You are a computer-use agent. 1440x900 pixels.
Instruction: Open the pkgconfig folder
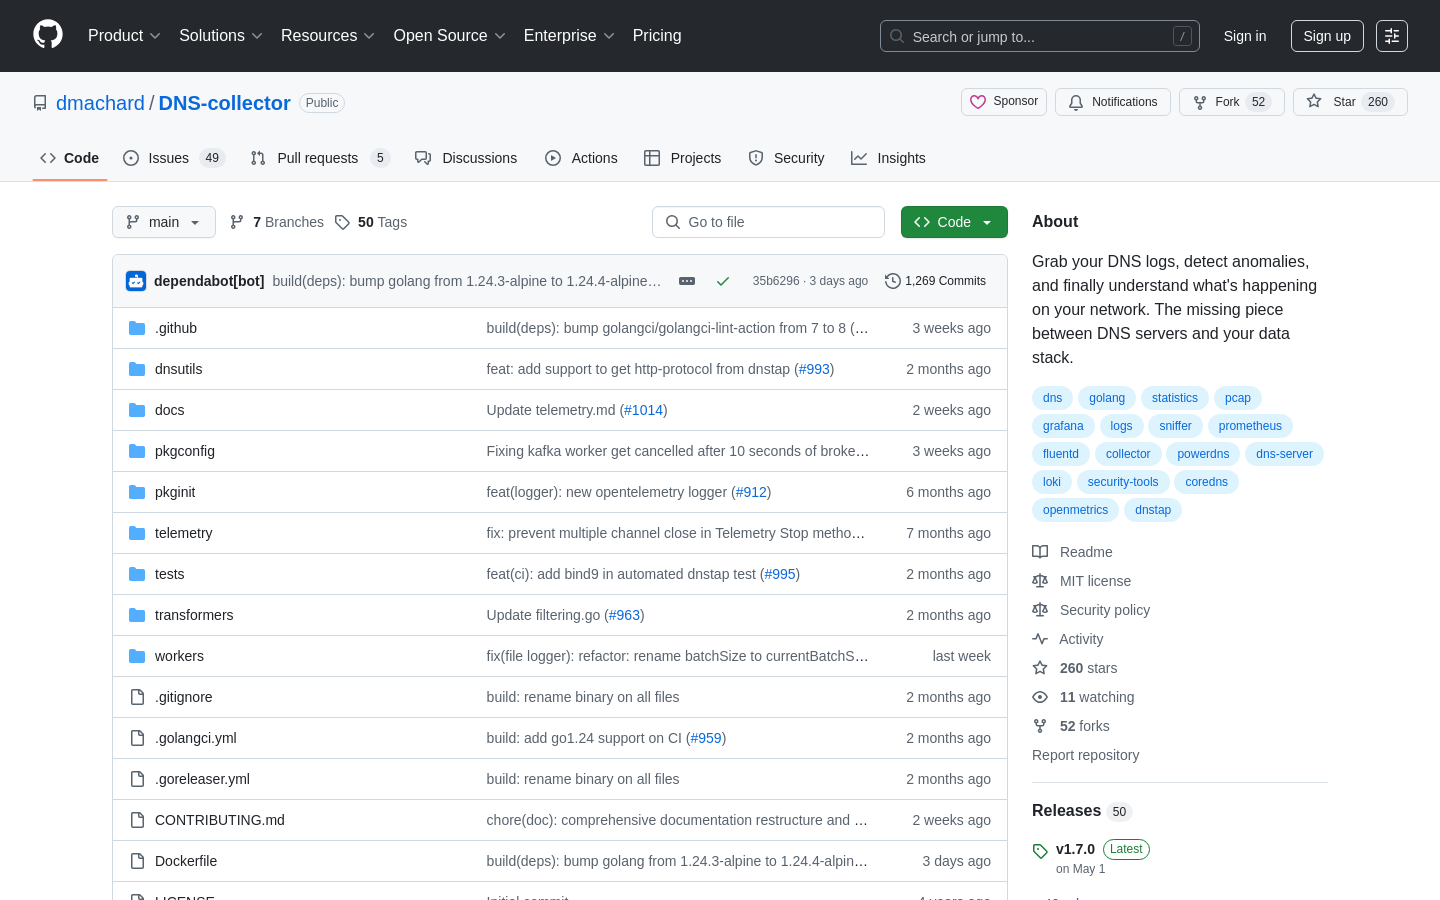pos(185,451)
